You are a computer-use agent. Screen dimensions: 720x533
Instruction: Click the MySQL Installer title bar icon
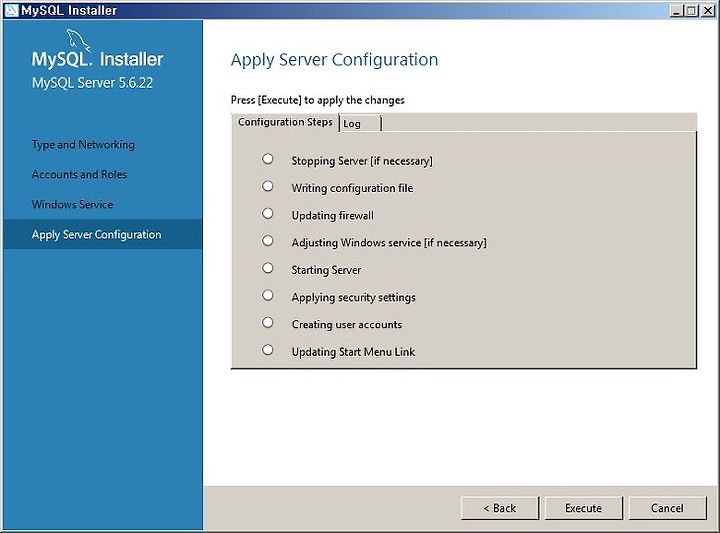tap(11, 10)
